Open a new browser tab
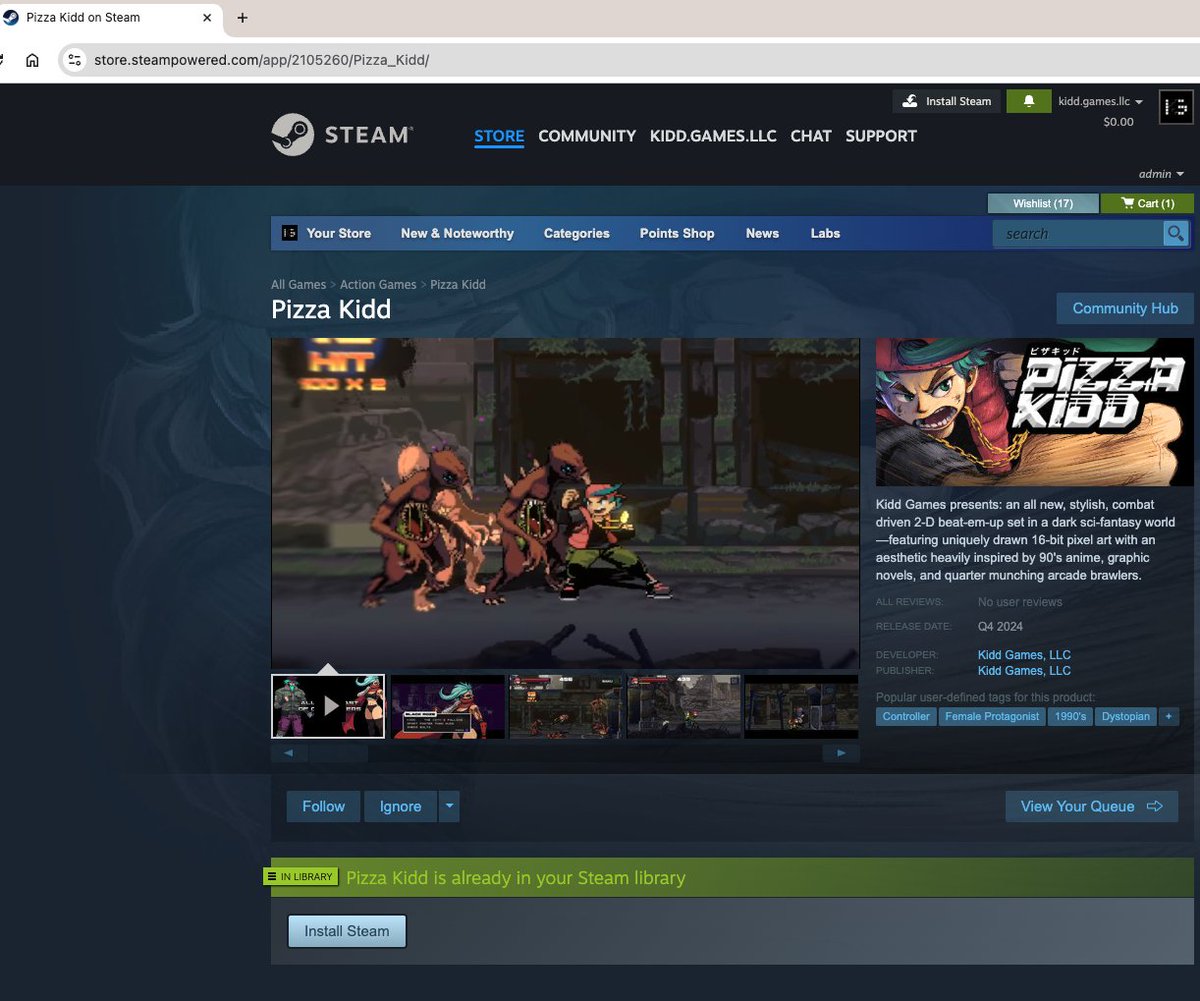Viewport: 1200px width, 1001px height. coord(242,18)
